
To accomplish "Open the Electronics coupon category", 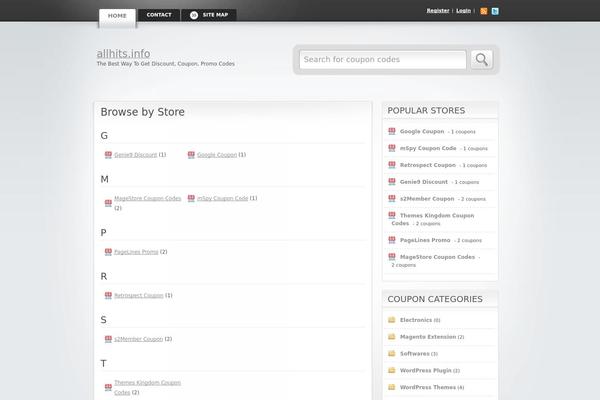I will coord(416,320).
